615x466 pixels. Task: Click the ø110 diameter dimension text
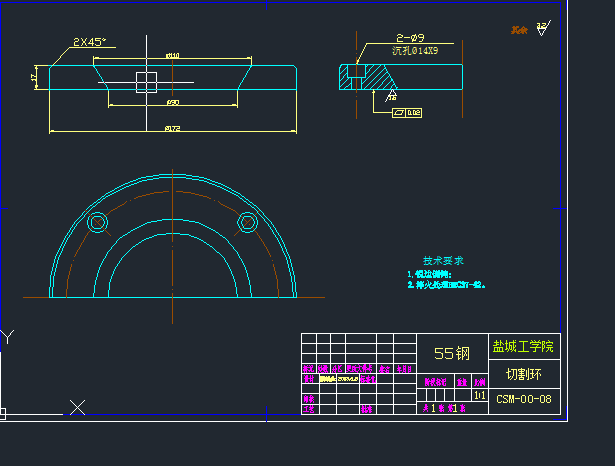pos(173,55)
